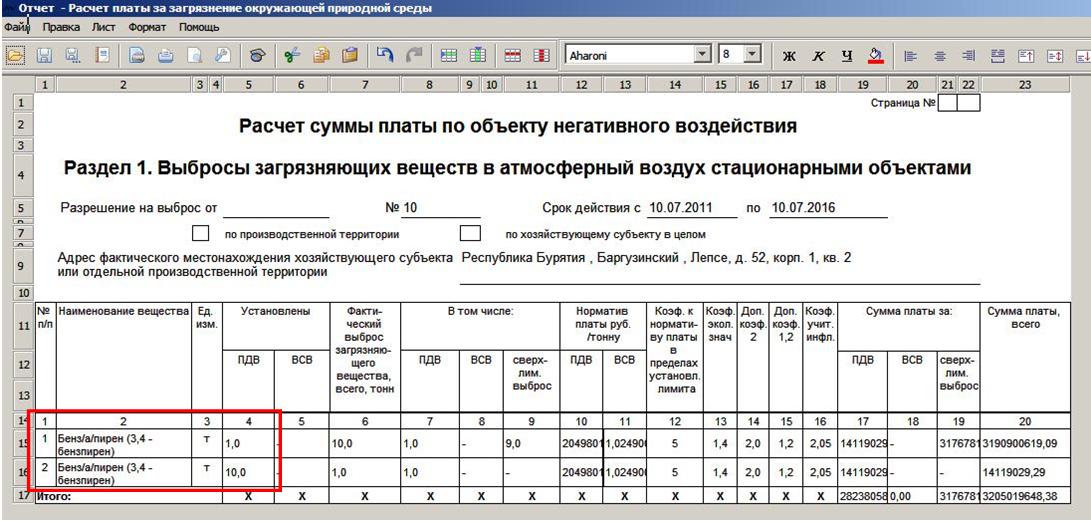Click the Insert row icon
1091x522 pixels.
[x=450, y=57]
